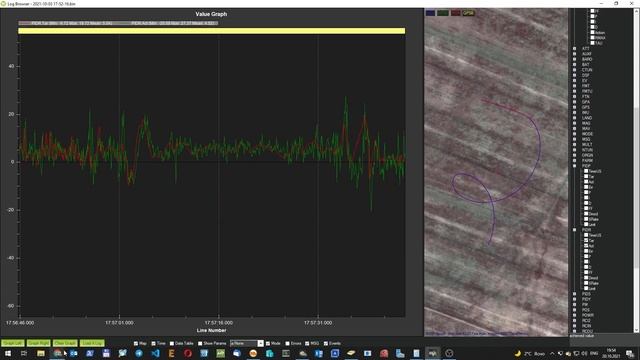640x360 pixels.
Task: Check Err under the PIDR node
Action: click(x=586, y=251)
